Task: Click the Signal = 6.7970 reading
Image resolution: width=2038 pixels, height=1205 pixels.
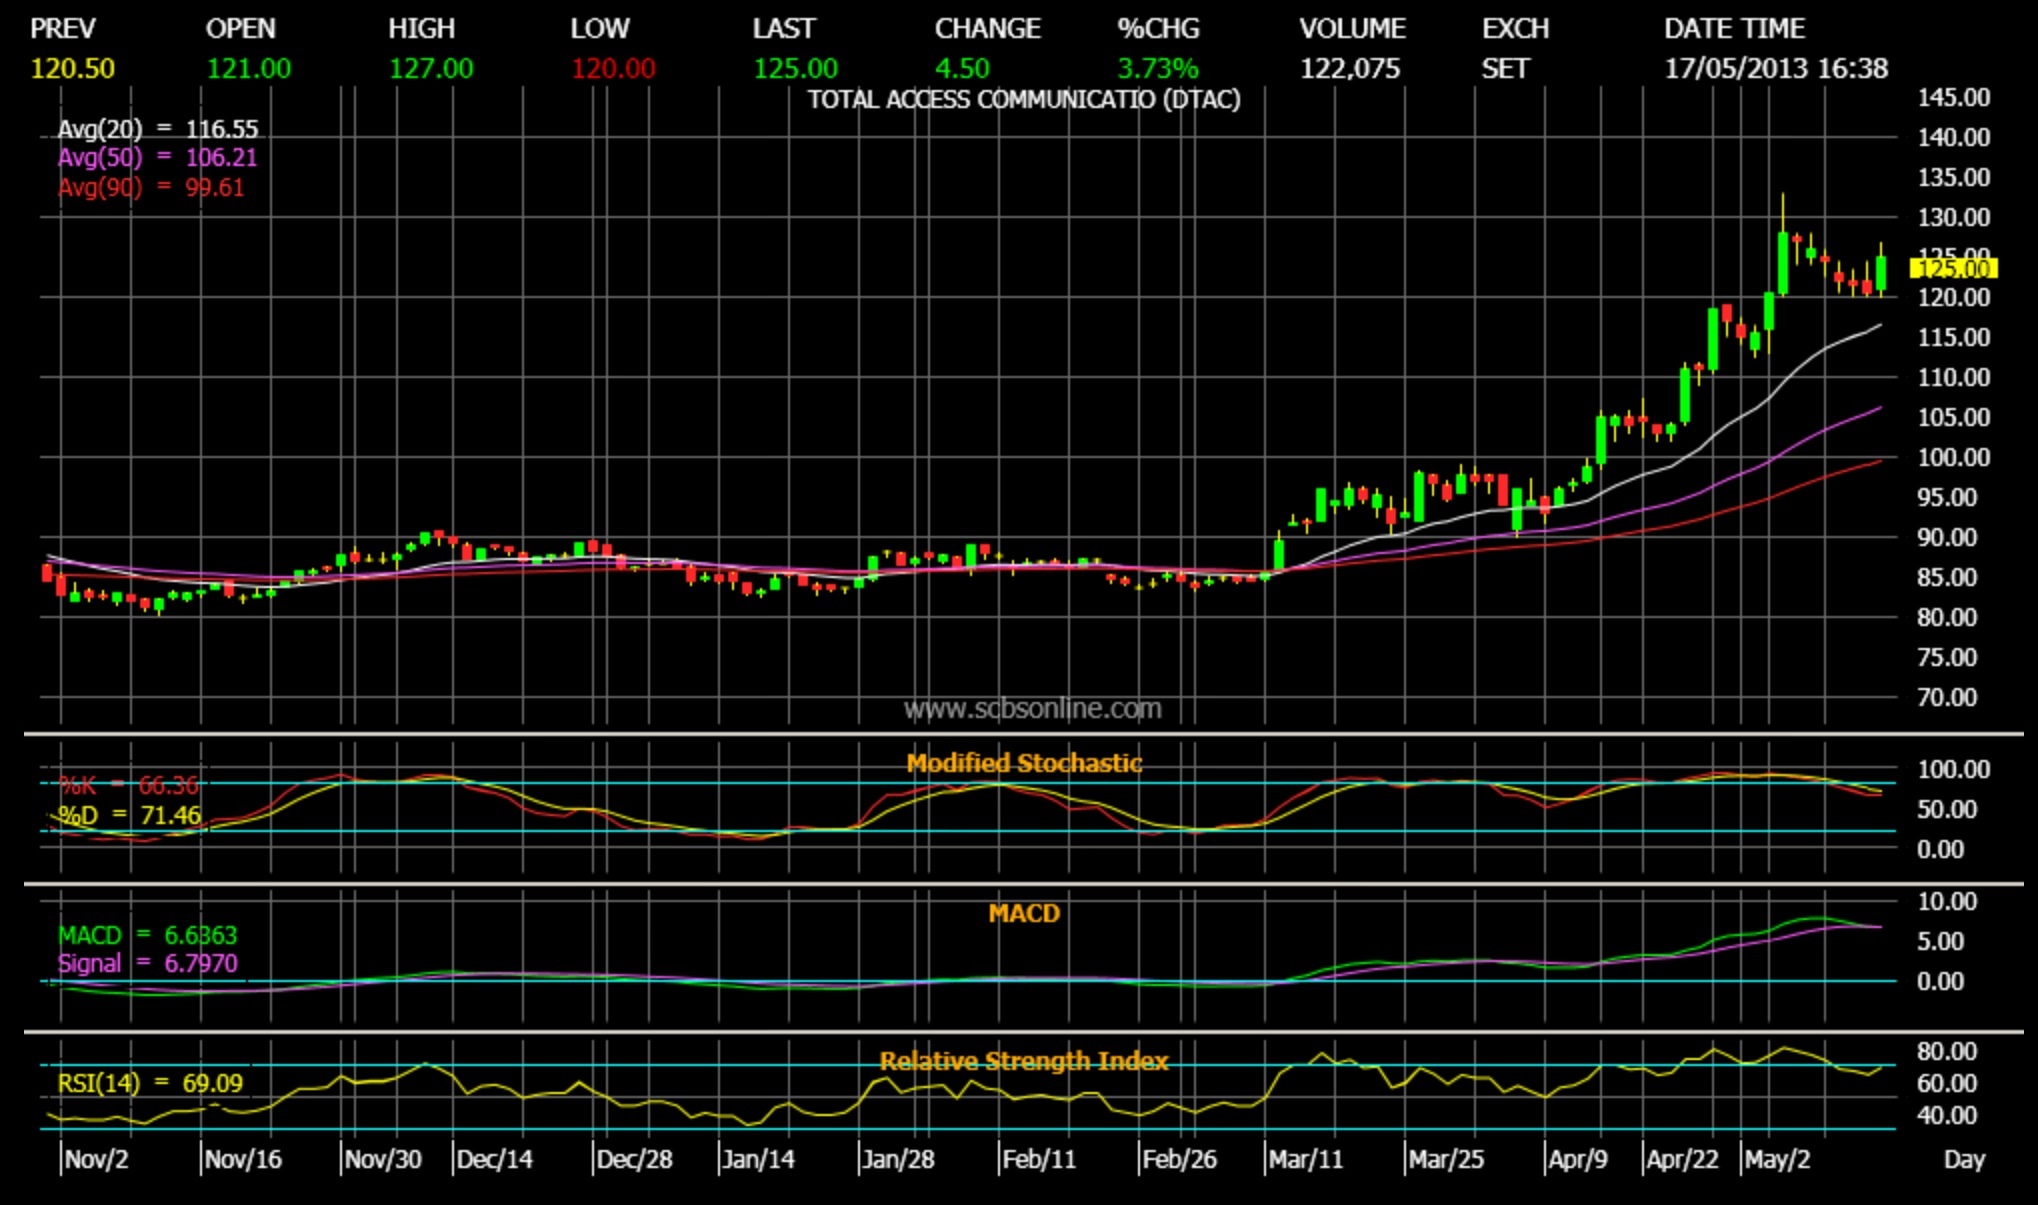Action: 147,963
